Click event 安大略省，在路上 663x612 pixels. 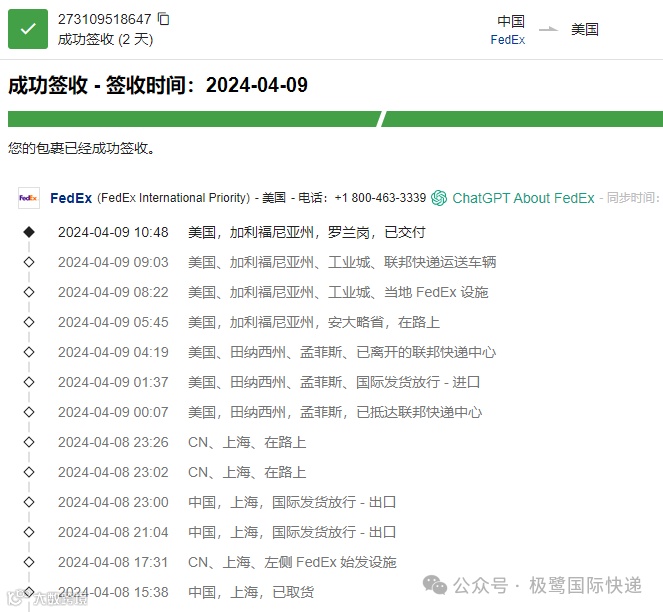coord(314,322)
